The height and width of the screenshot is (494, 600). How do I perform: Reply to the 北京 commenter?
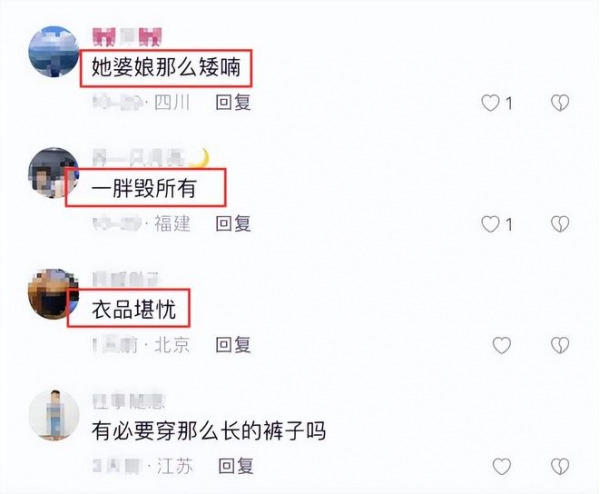(233, 345)
